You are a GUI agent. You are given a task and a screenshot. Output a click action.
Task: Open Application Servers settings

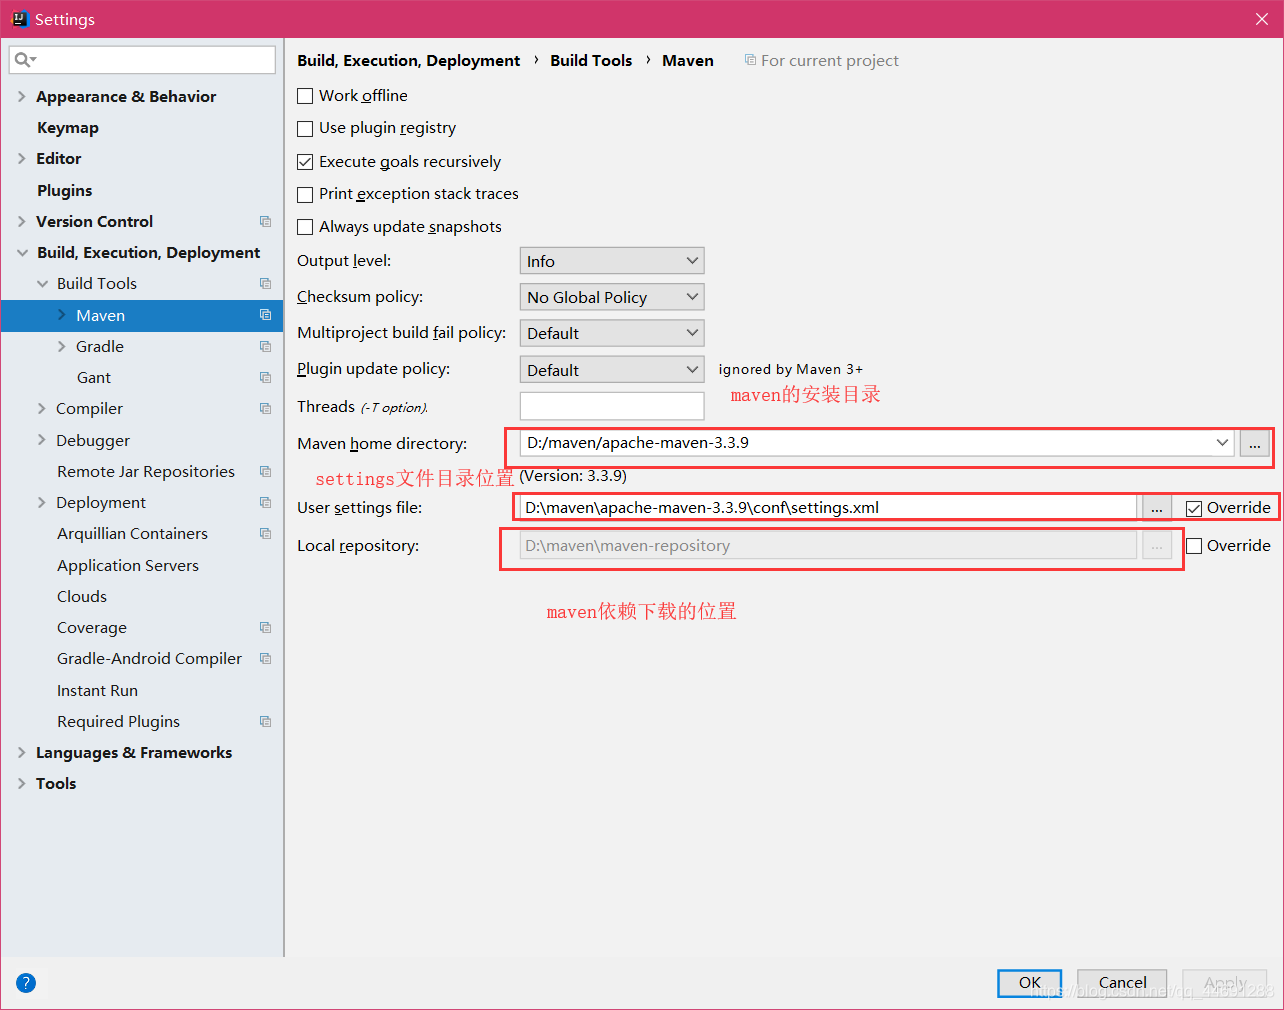coord(128,565)
